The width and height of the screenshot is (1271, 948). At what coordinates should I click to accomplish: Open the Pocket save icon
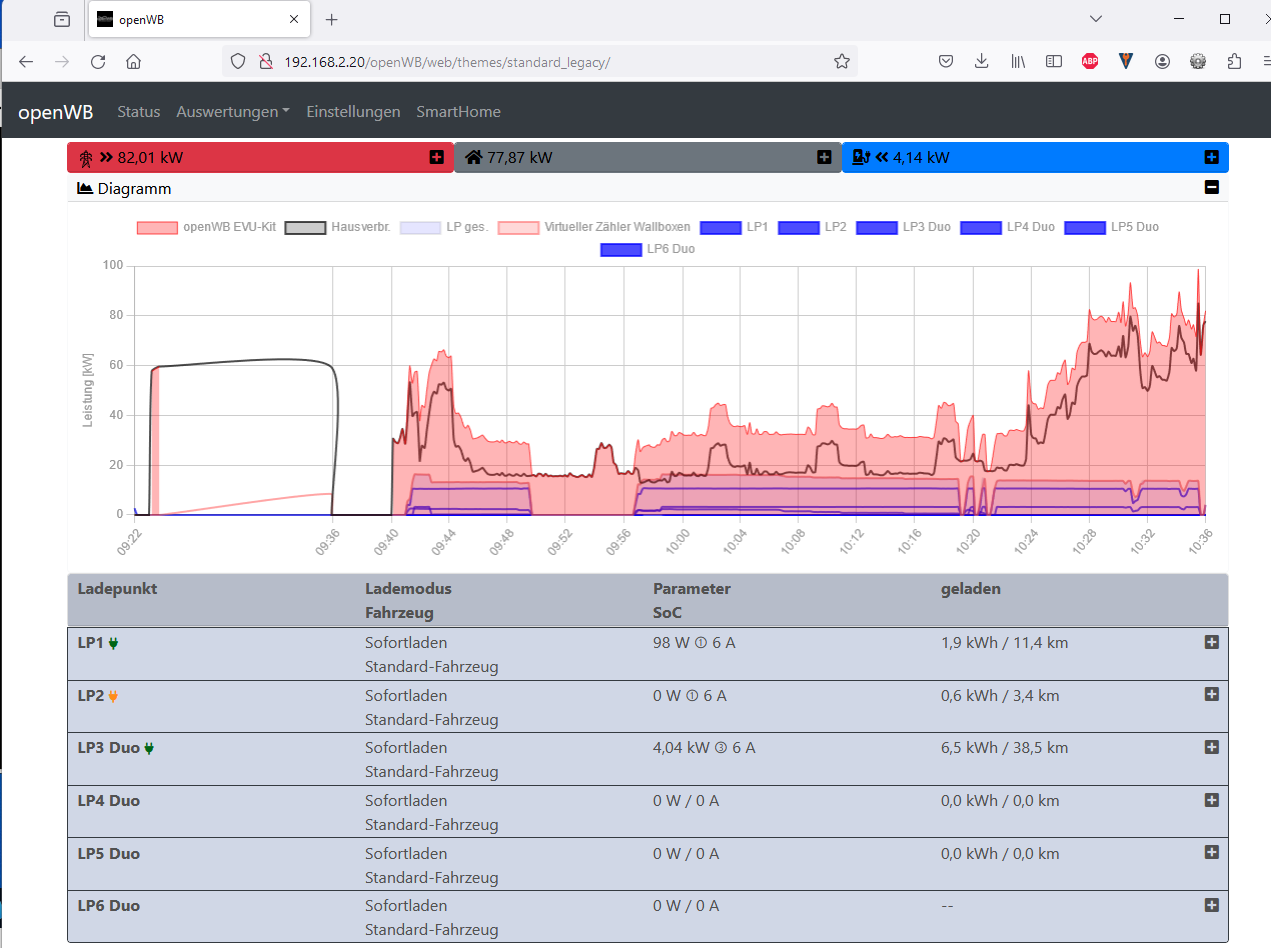[946, 61]
